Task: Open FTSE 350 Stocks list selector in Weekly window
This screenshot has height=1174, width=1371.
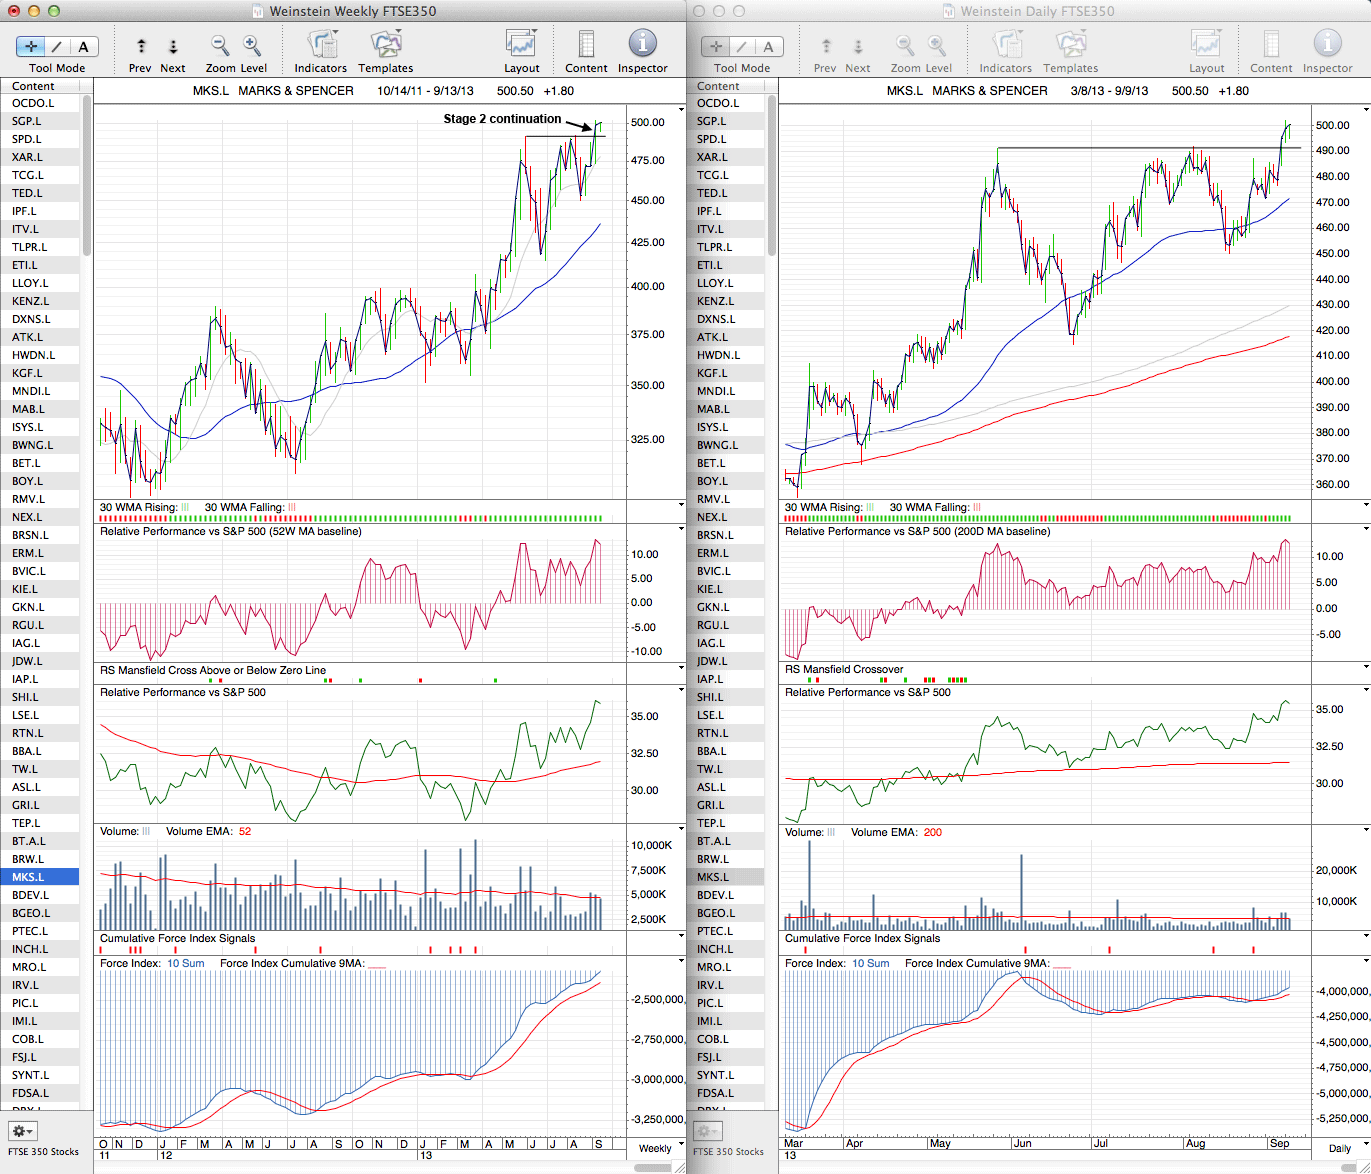Action: tap(44, 1152)
